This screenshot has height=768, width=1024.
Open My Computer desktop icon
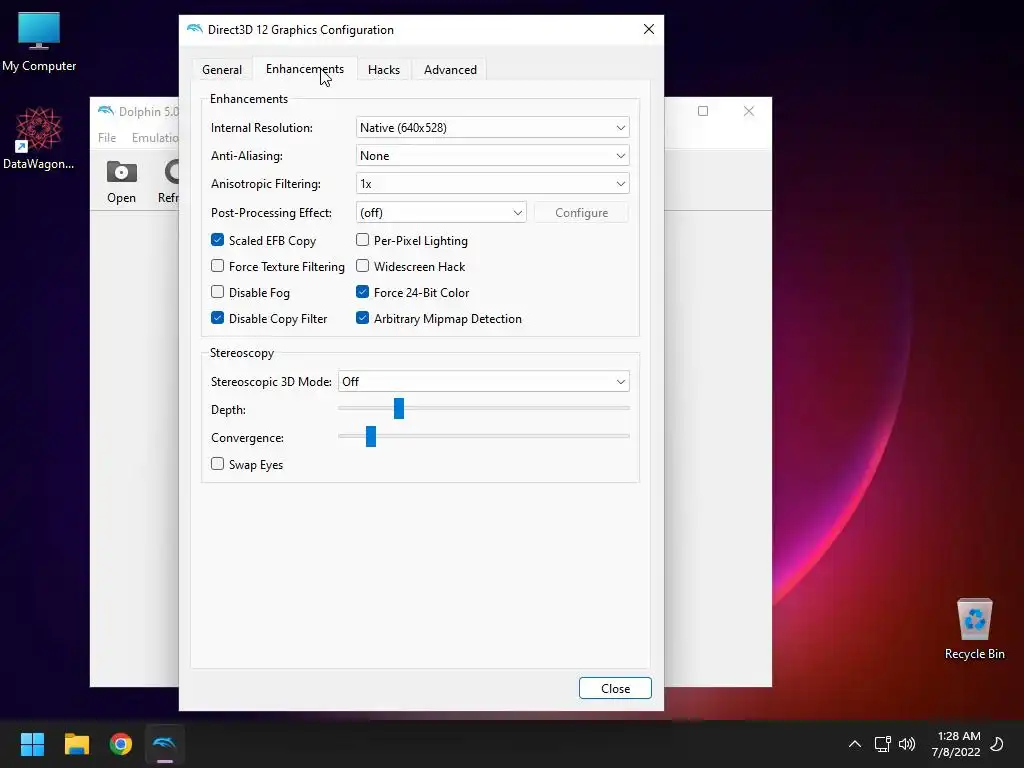[39, 42]
